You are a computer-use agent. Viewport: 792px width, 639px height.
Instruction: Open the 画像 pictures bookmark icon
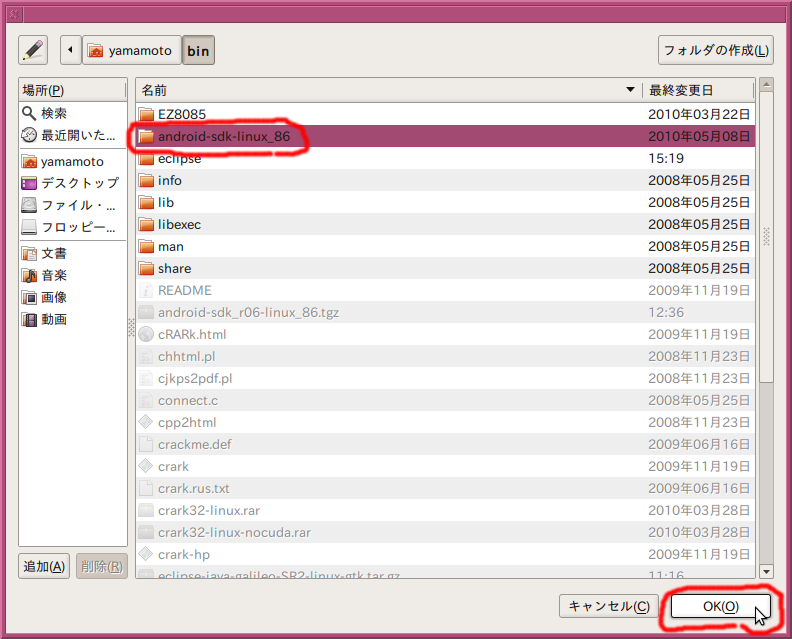[29, 298]
